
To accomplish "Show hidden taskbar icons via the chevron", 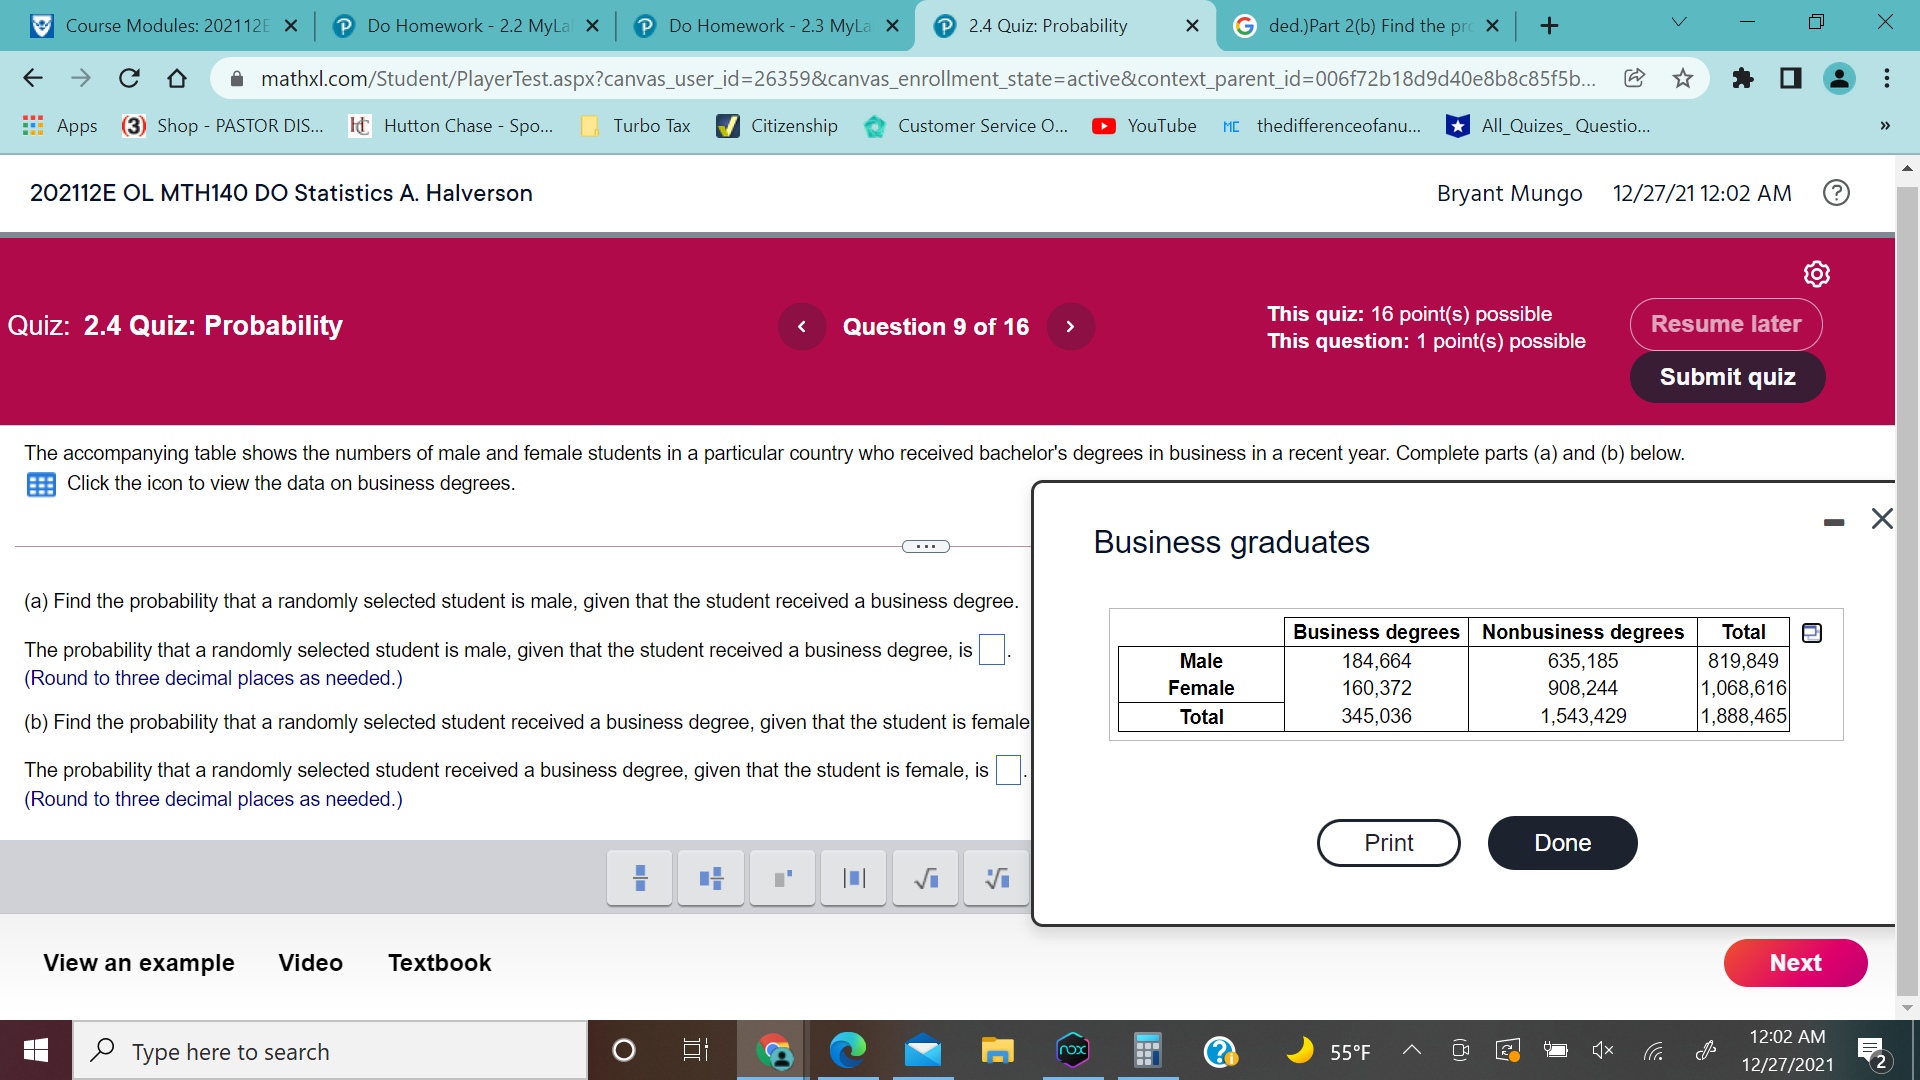I will pos(1412,1050).
